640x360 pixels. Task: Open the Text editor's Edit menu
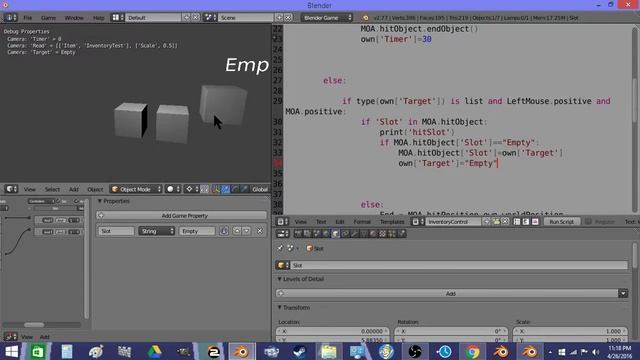(x=340, y=222)
